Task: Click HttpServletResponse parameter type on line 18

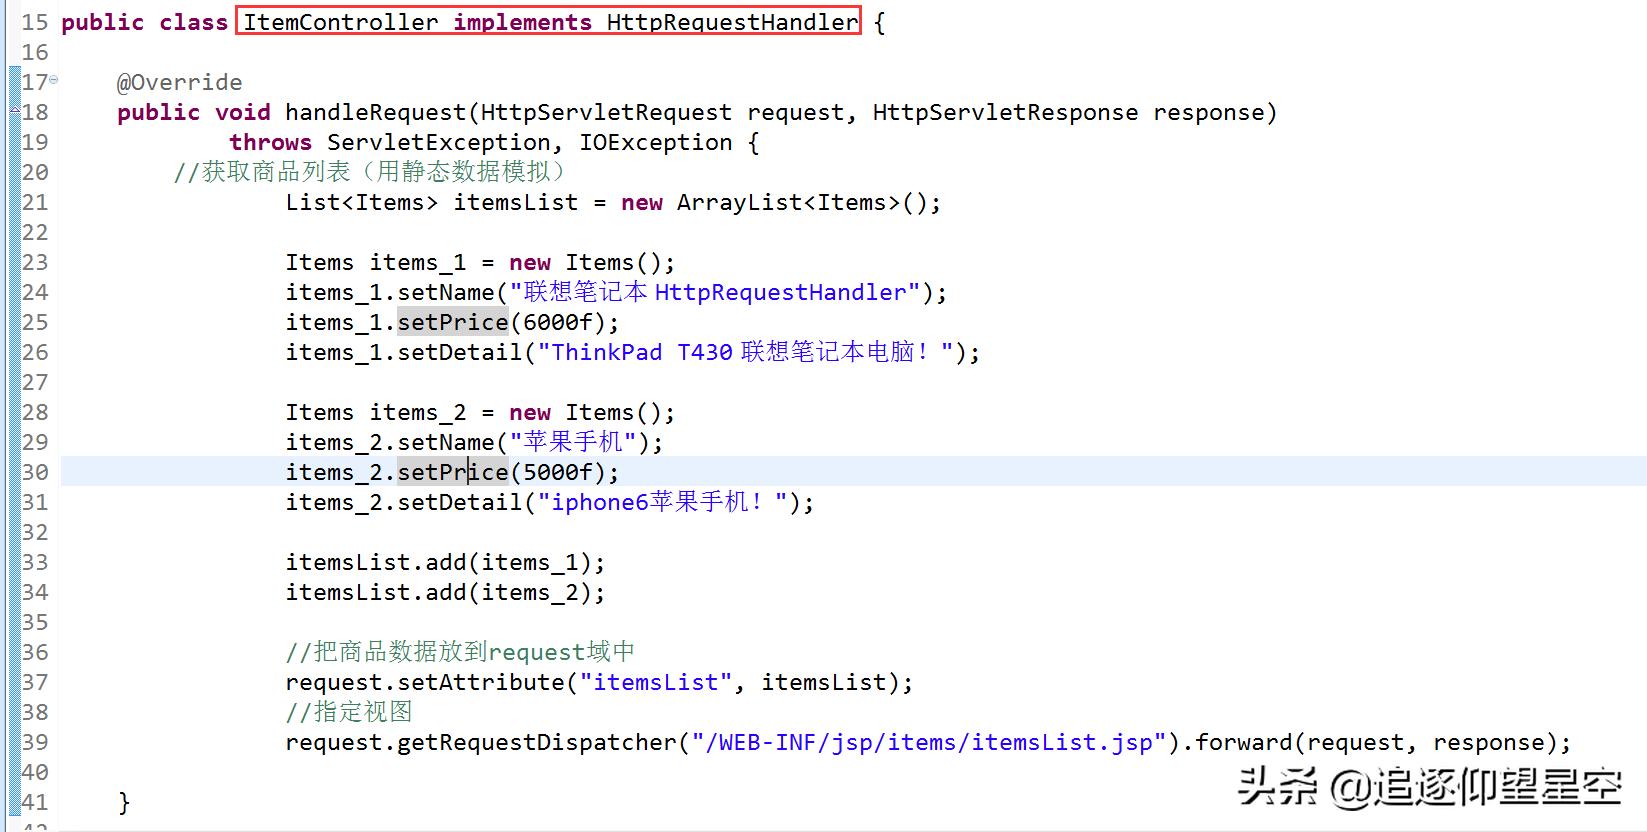Action: click(1005, 112)
